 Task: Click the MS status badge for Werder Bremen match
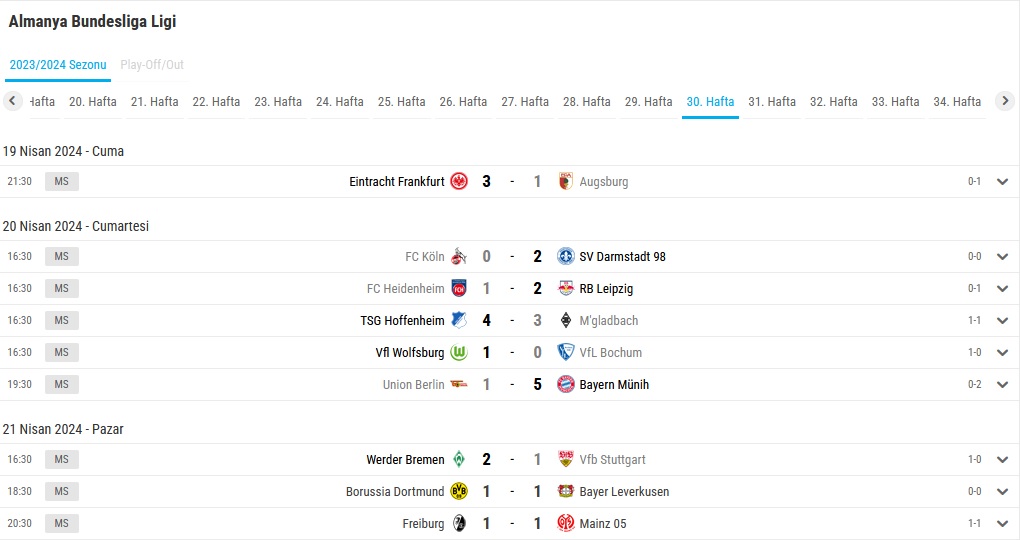tap(62, 459)
